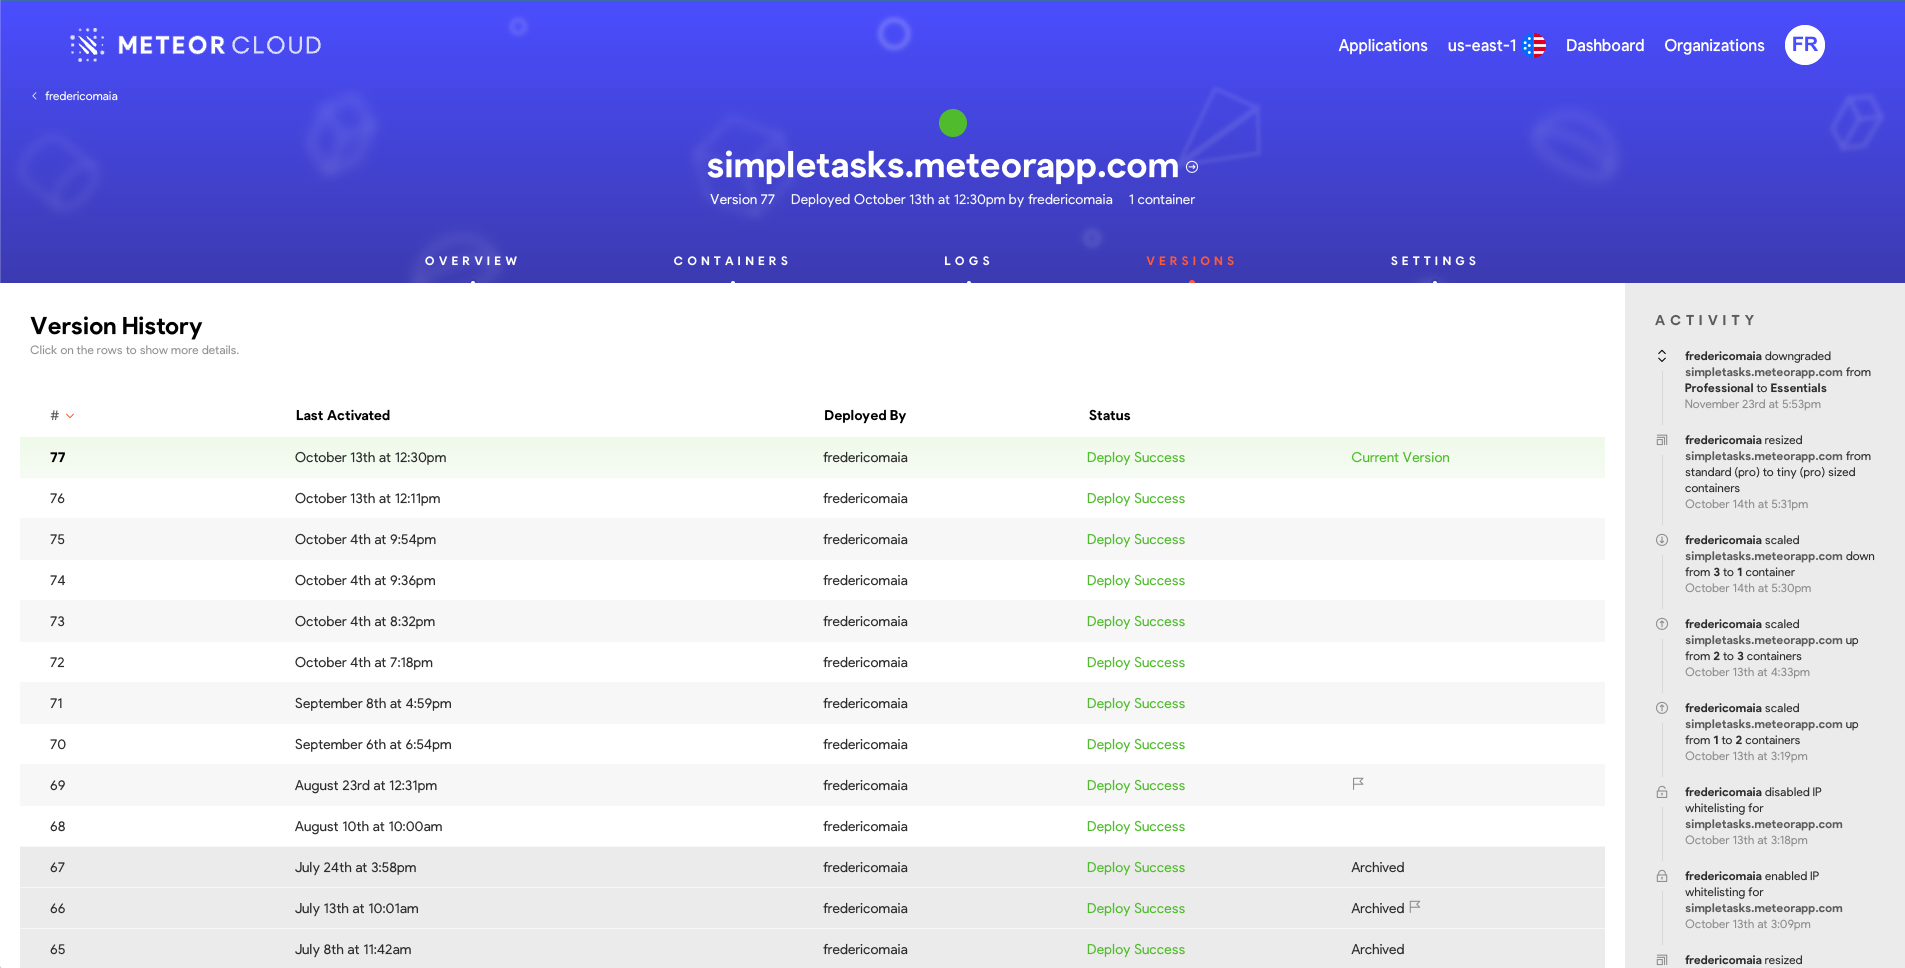Click the downgraded activity up-down arrows icon
The width and height of the screenshot is (1905, 968).
(1662, 356)
